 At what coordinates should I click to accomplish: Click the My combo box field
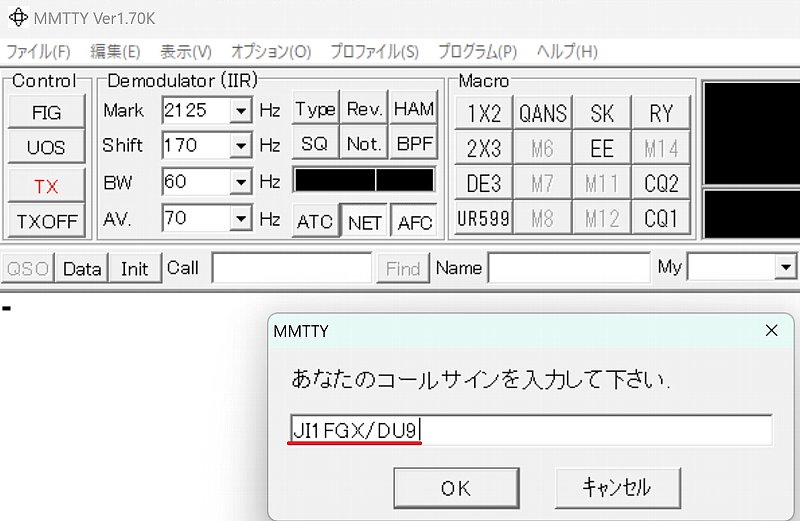pyautogui.click(x=731, y=267)
